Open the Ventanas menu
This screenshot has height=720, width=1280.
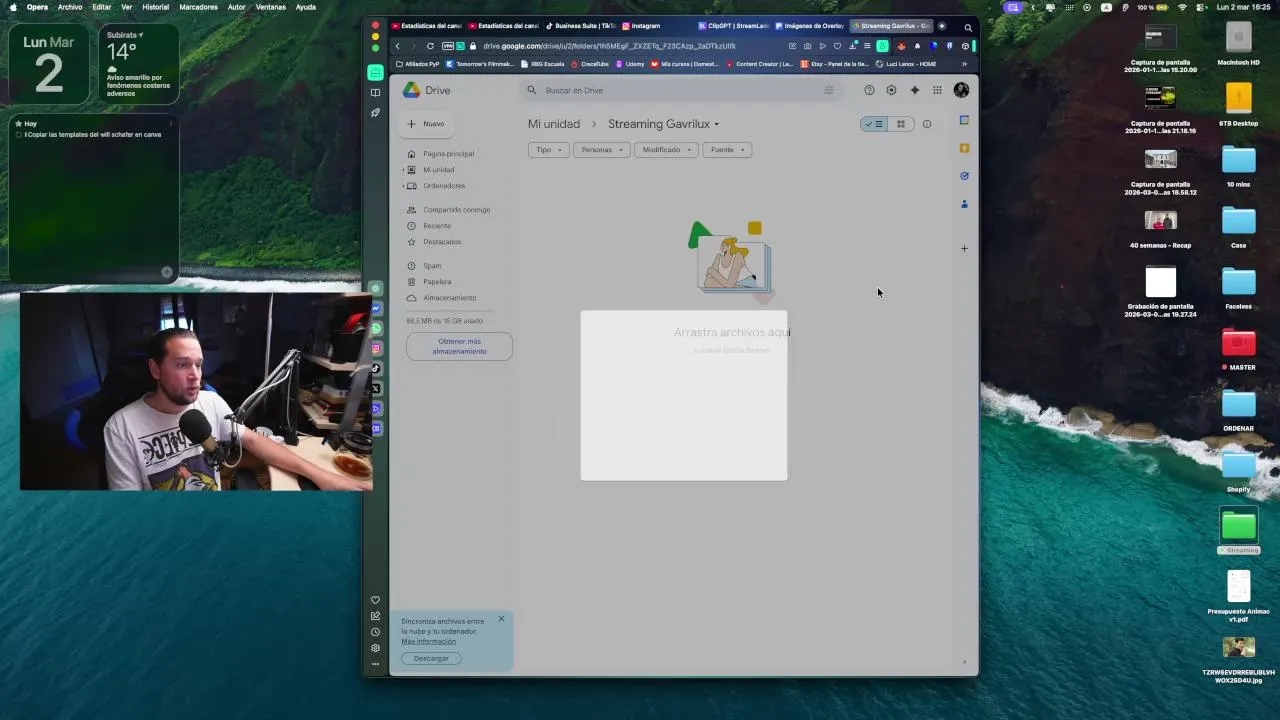(271, 7)
